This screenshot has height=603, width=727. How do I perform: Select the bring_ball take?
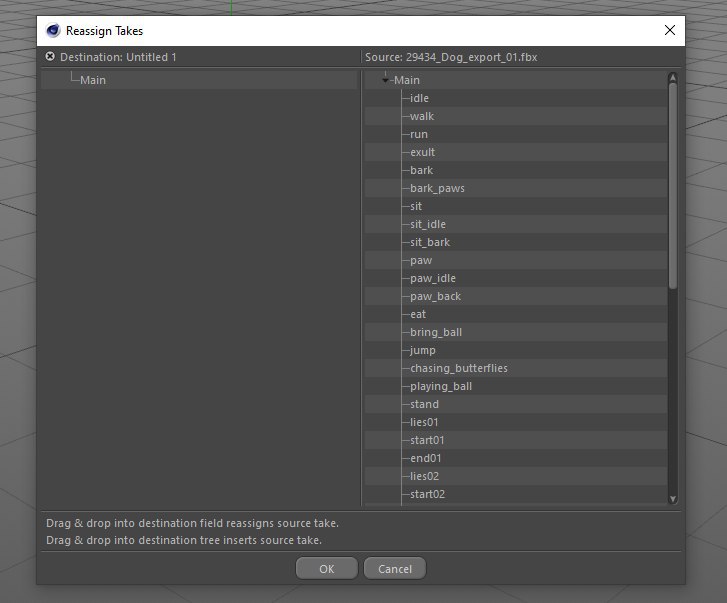(x=436, y=332)
